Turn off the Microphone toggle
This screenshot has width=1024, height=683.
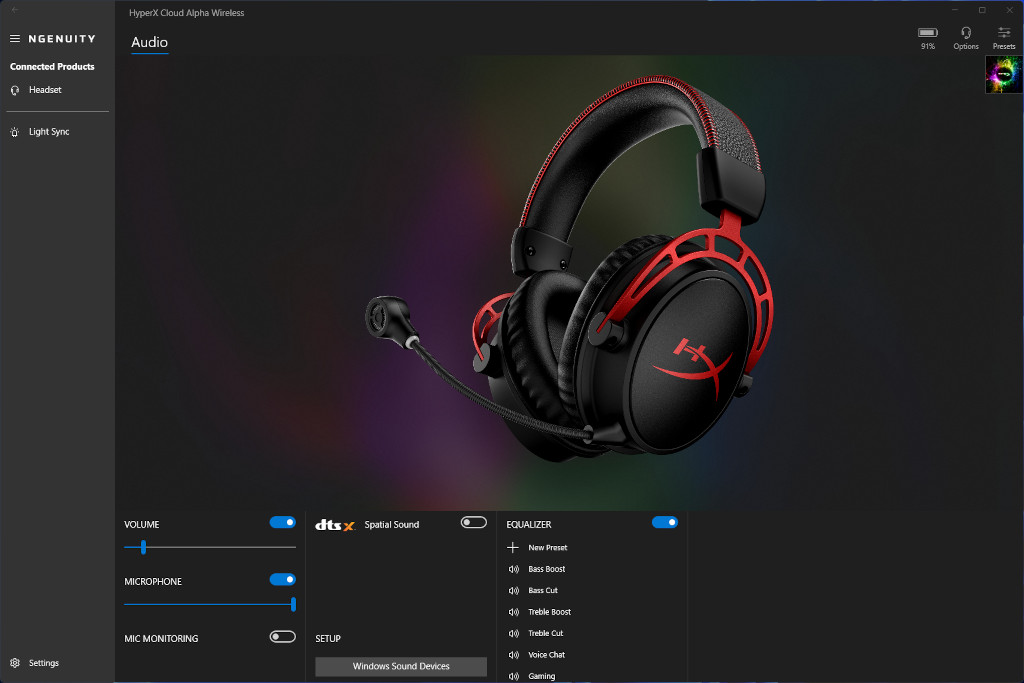click(x=283, y=579)
